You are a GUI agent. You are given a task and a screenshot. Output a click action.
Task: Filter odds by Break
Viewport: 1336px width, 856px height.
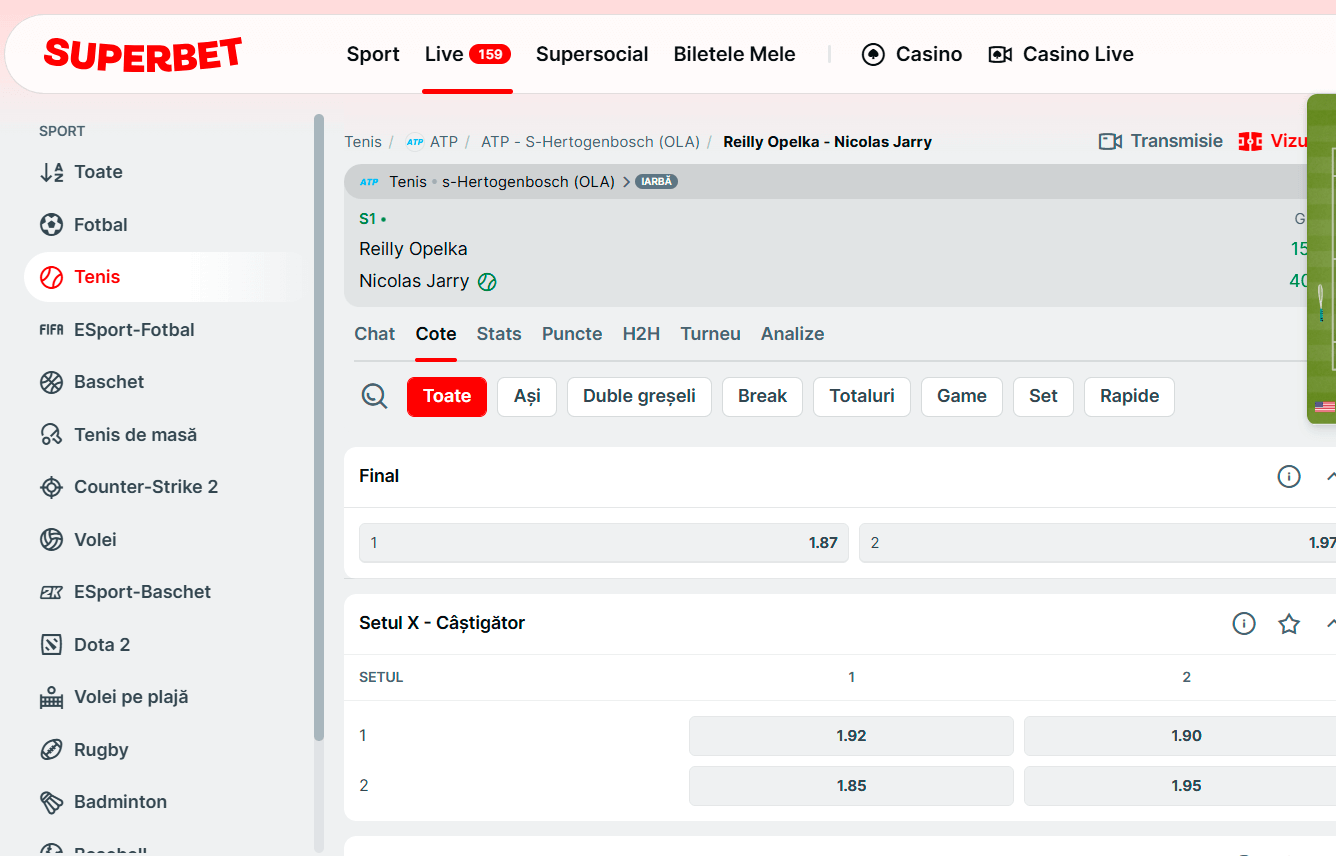point(762,396)
